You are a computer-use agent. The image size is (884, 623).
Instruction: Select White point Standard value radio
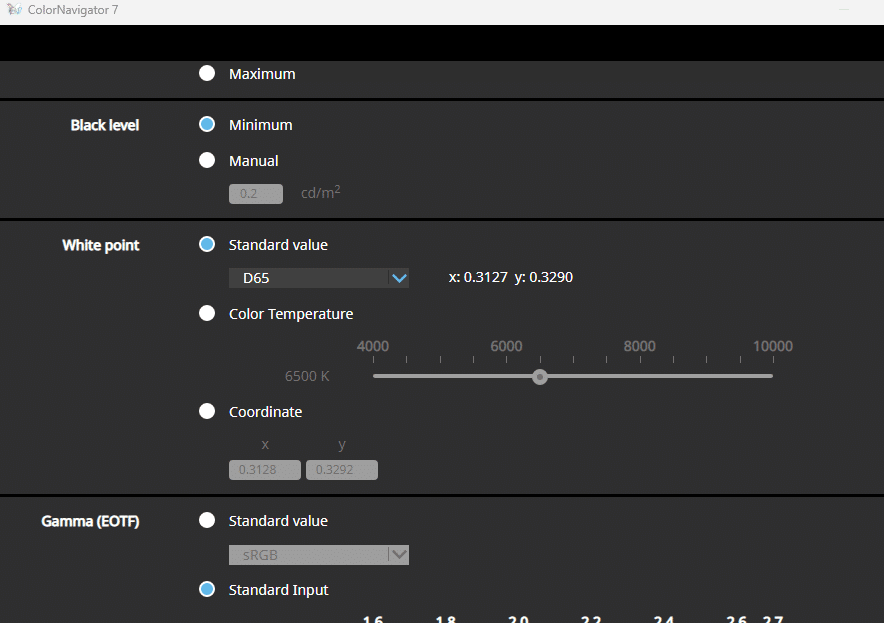(x=207, y=244)
